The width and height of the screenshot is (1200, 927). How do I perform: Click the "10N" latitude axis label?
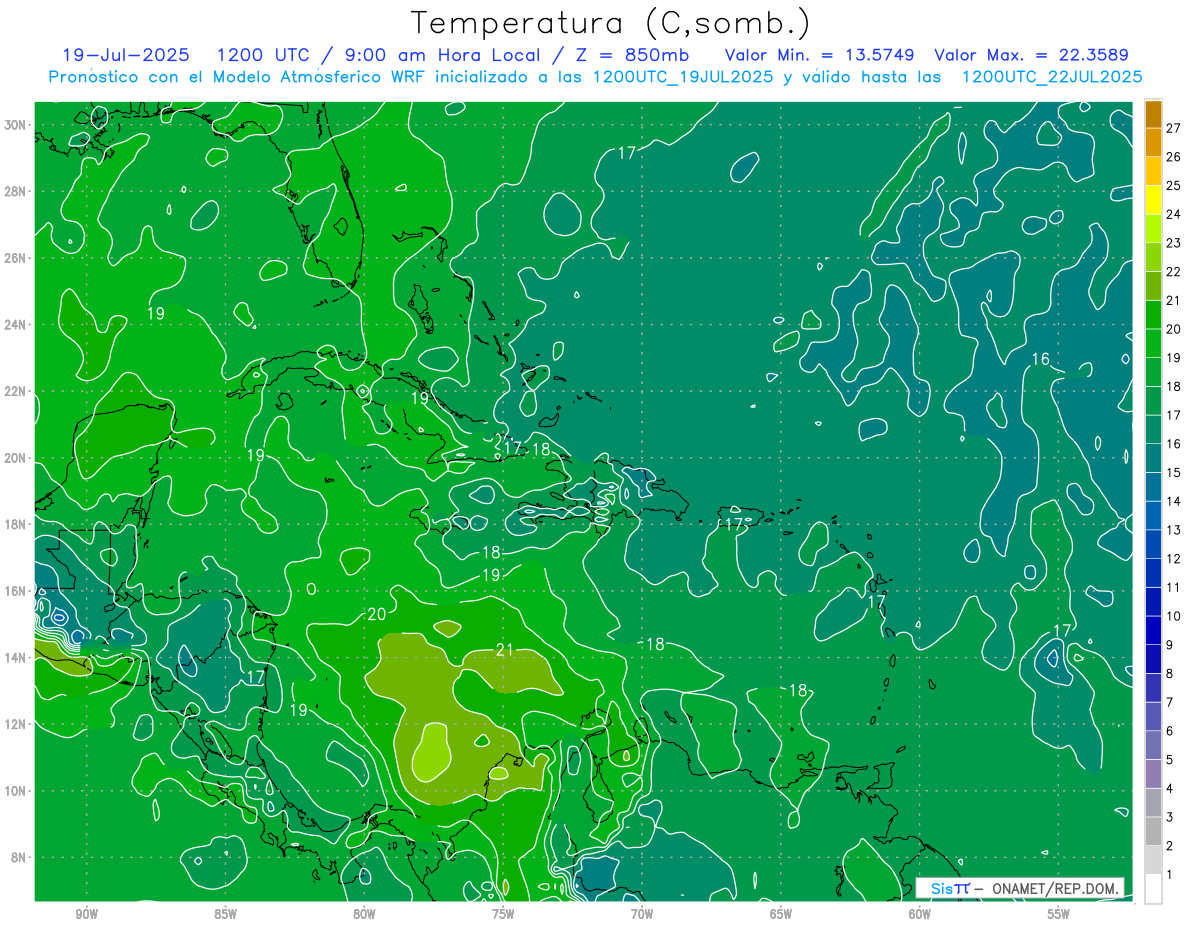tap(16, 791)
